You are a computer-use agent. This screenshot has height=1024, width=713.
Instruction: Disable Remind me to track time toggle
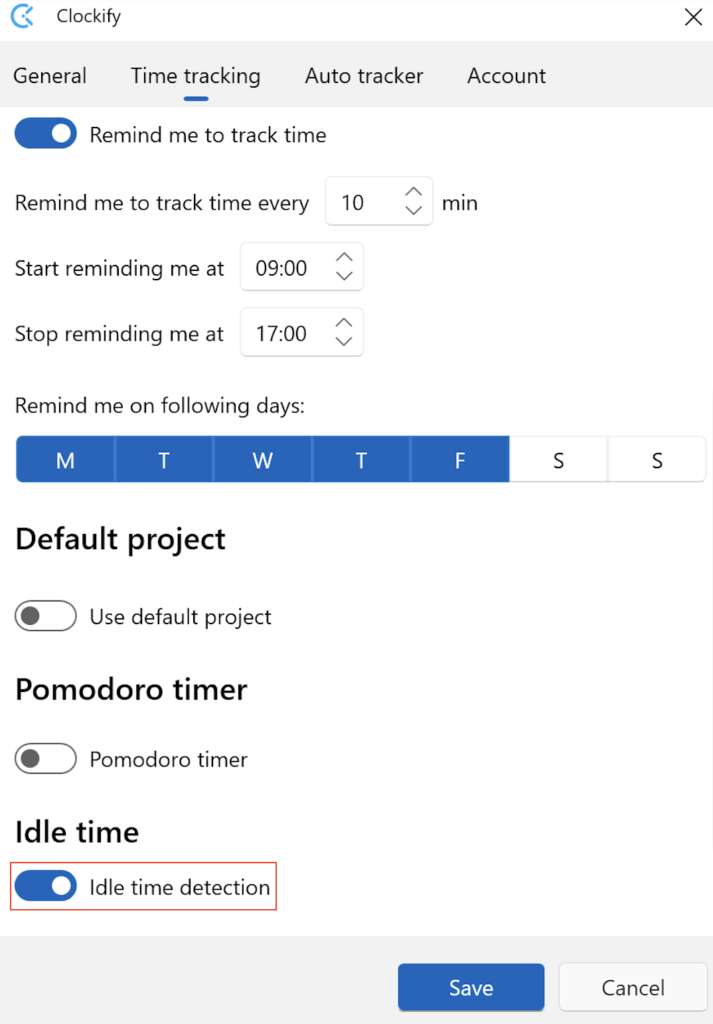pos(46,133)
